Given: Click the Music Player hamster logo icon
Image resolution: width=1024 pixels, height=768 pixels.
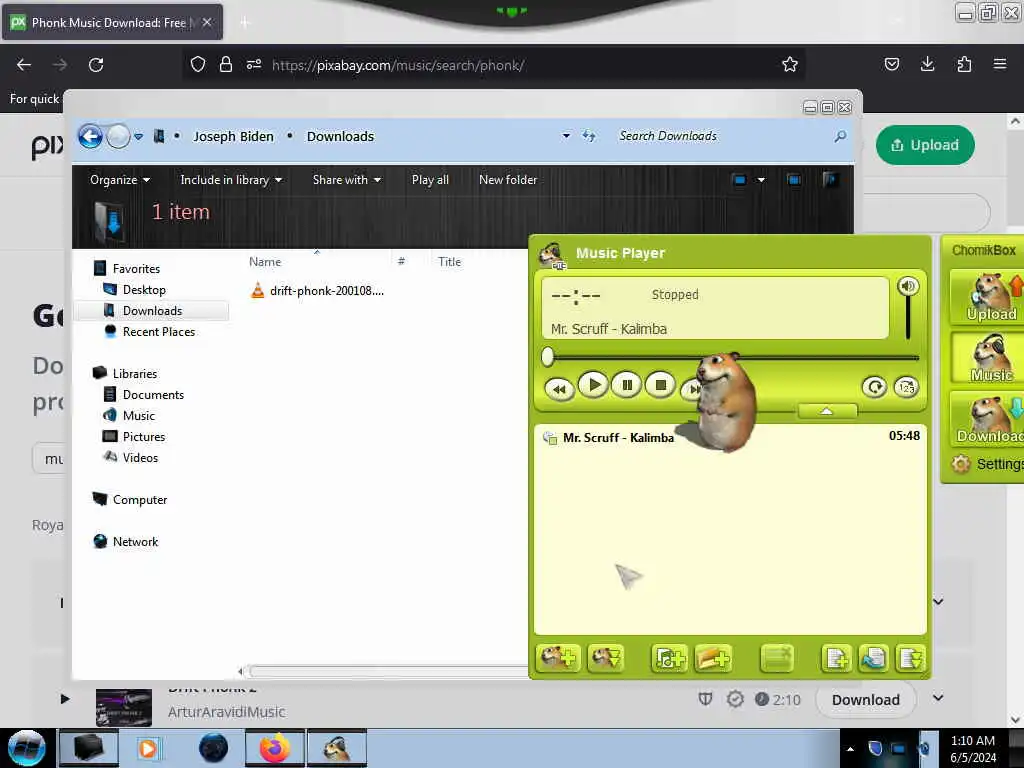Looking at the screenshot, I should click(552, 255).
